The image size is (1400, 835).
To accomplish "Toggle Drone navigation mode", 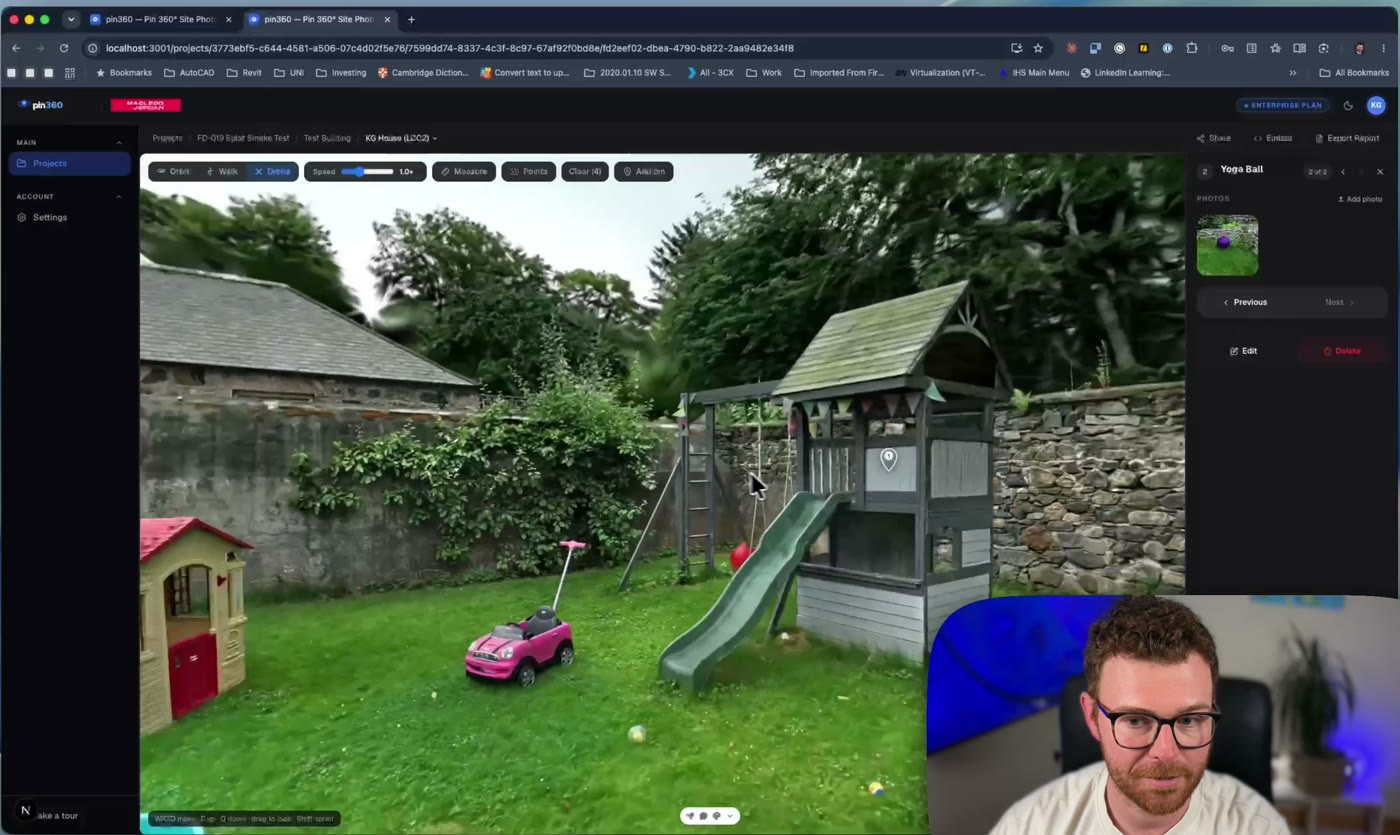I will pyautogui.click(x=272, y=171).
